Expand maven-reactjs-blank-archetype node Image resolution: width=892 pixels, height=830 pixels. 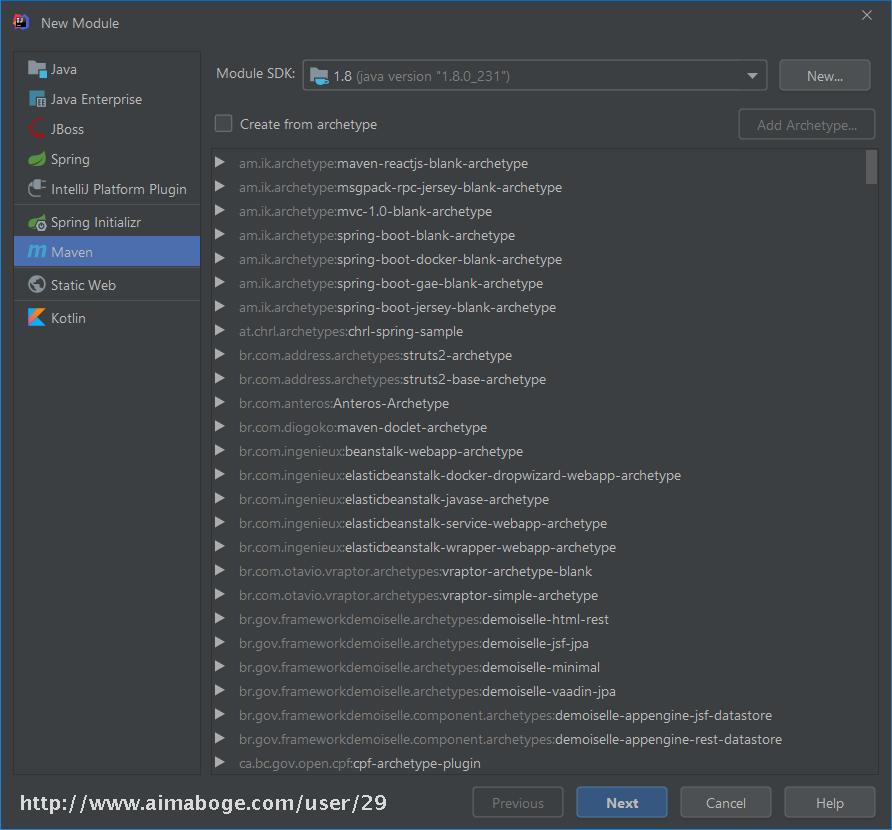(220, 163)
